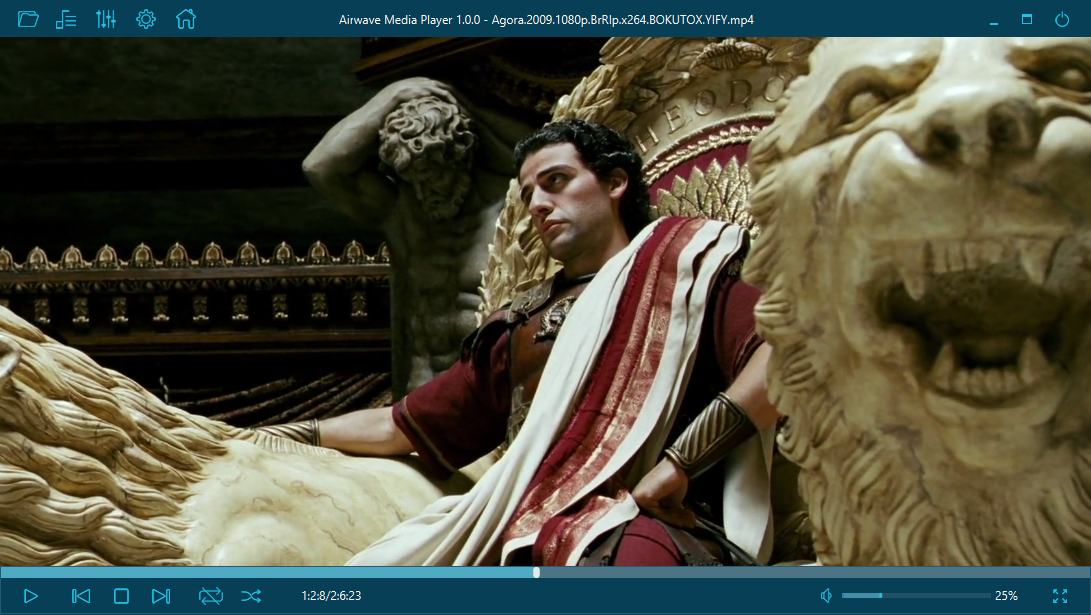Click the seek bar playhead handle
The width and height of the screenshot is (1091, 615).
click(x=536, y=573)
